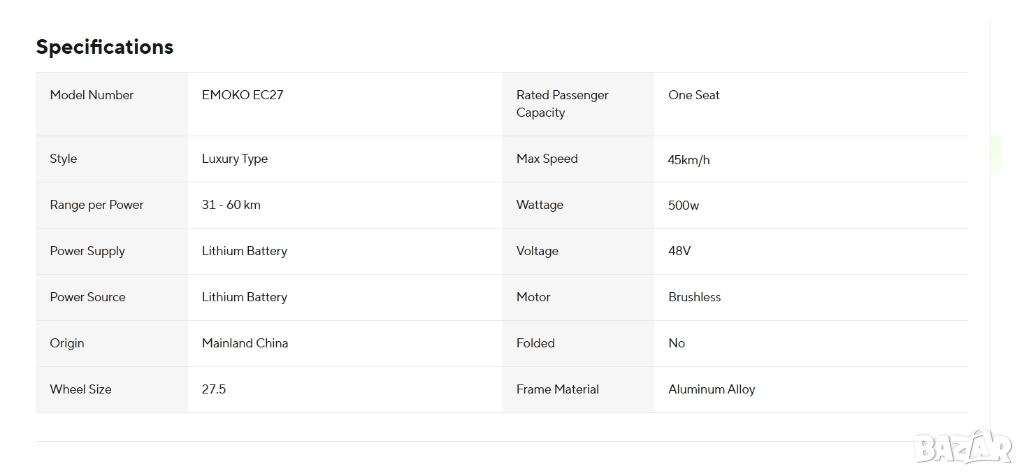Image resolution: width=1024 pixels, height=476 pixels.
Task: Click the 500w wattage value
Action: click(x=684, y=205)
